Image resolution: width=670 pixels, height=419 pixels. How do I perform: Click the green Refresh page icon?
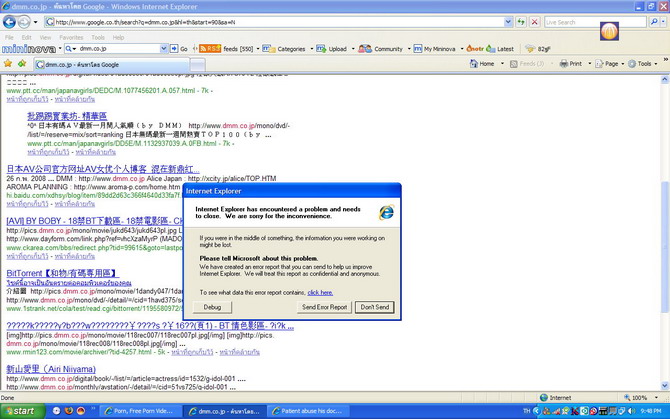tap(521, 22)
